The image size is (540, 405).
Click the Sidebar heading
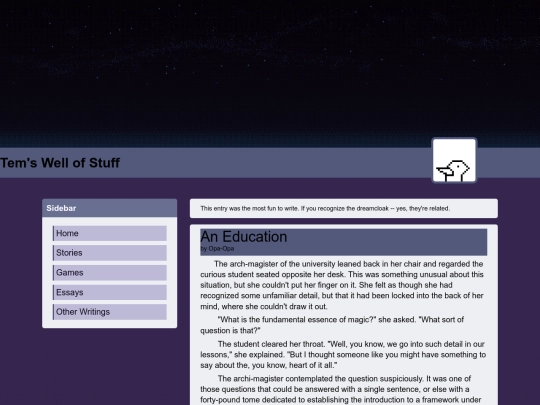[x=61, y=208]
